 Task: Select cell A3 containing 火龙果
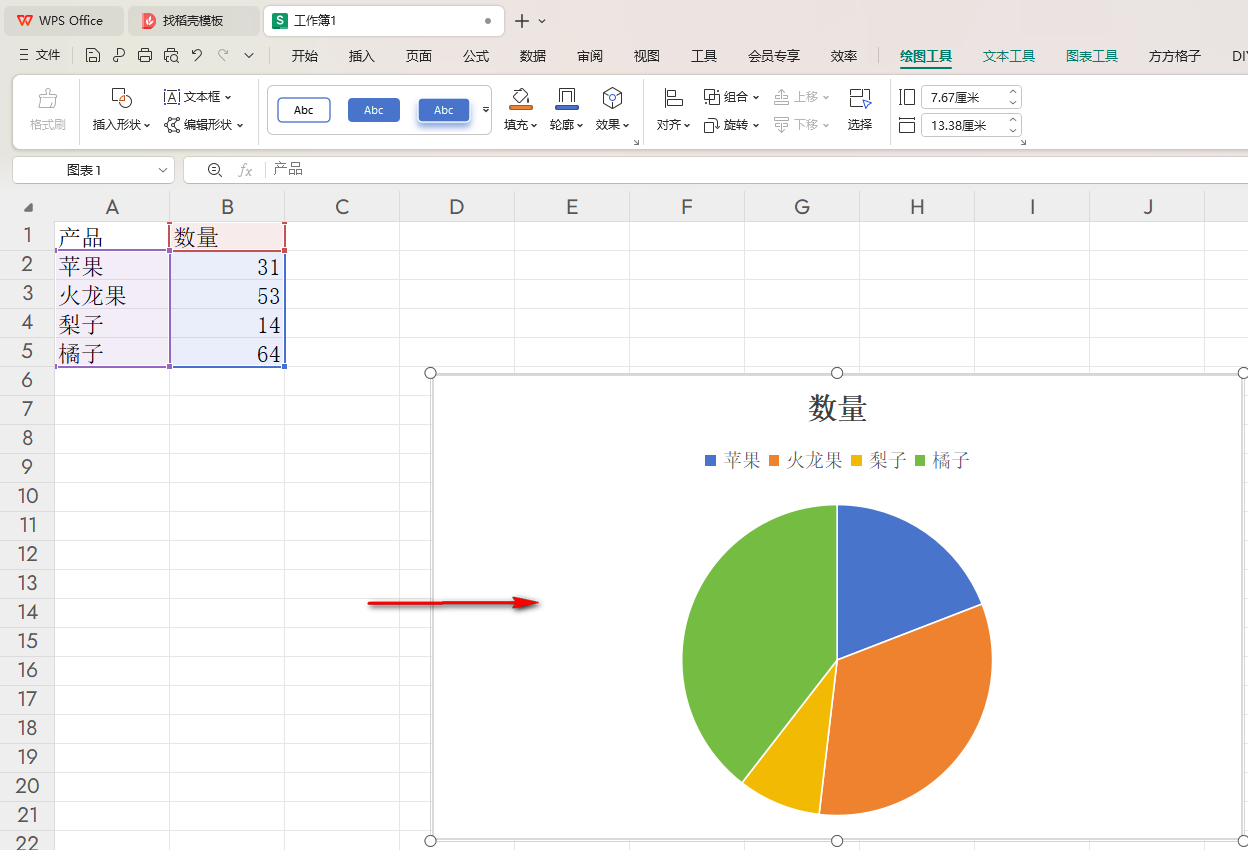pos(112,294)
